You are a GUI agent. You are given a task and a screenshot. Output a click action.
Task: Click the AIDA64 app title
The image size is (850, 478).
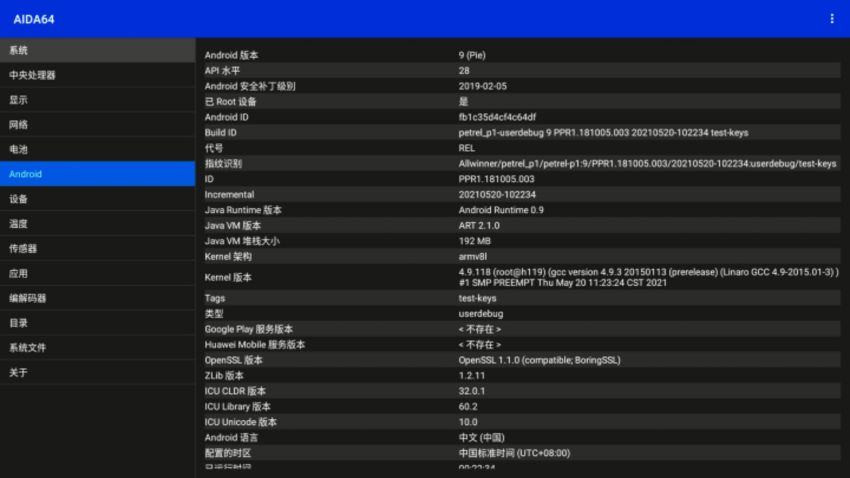[x=34, y=20]
